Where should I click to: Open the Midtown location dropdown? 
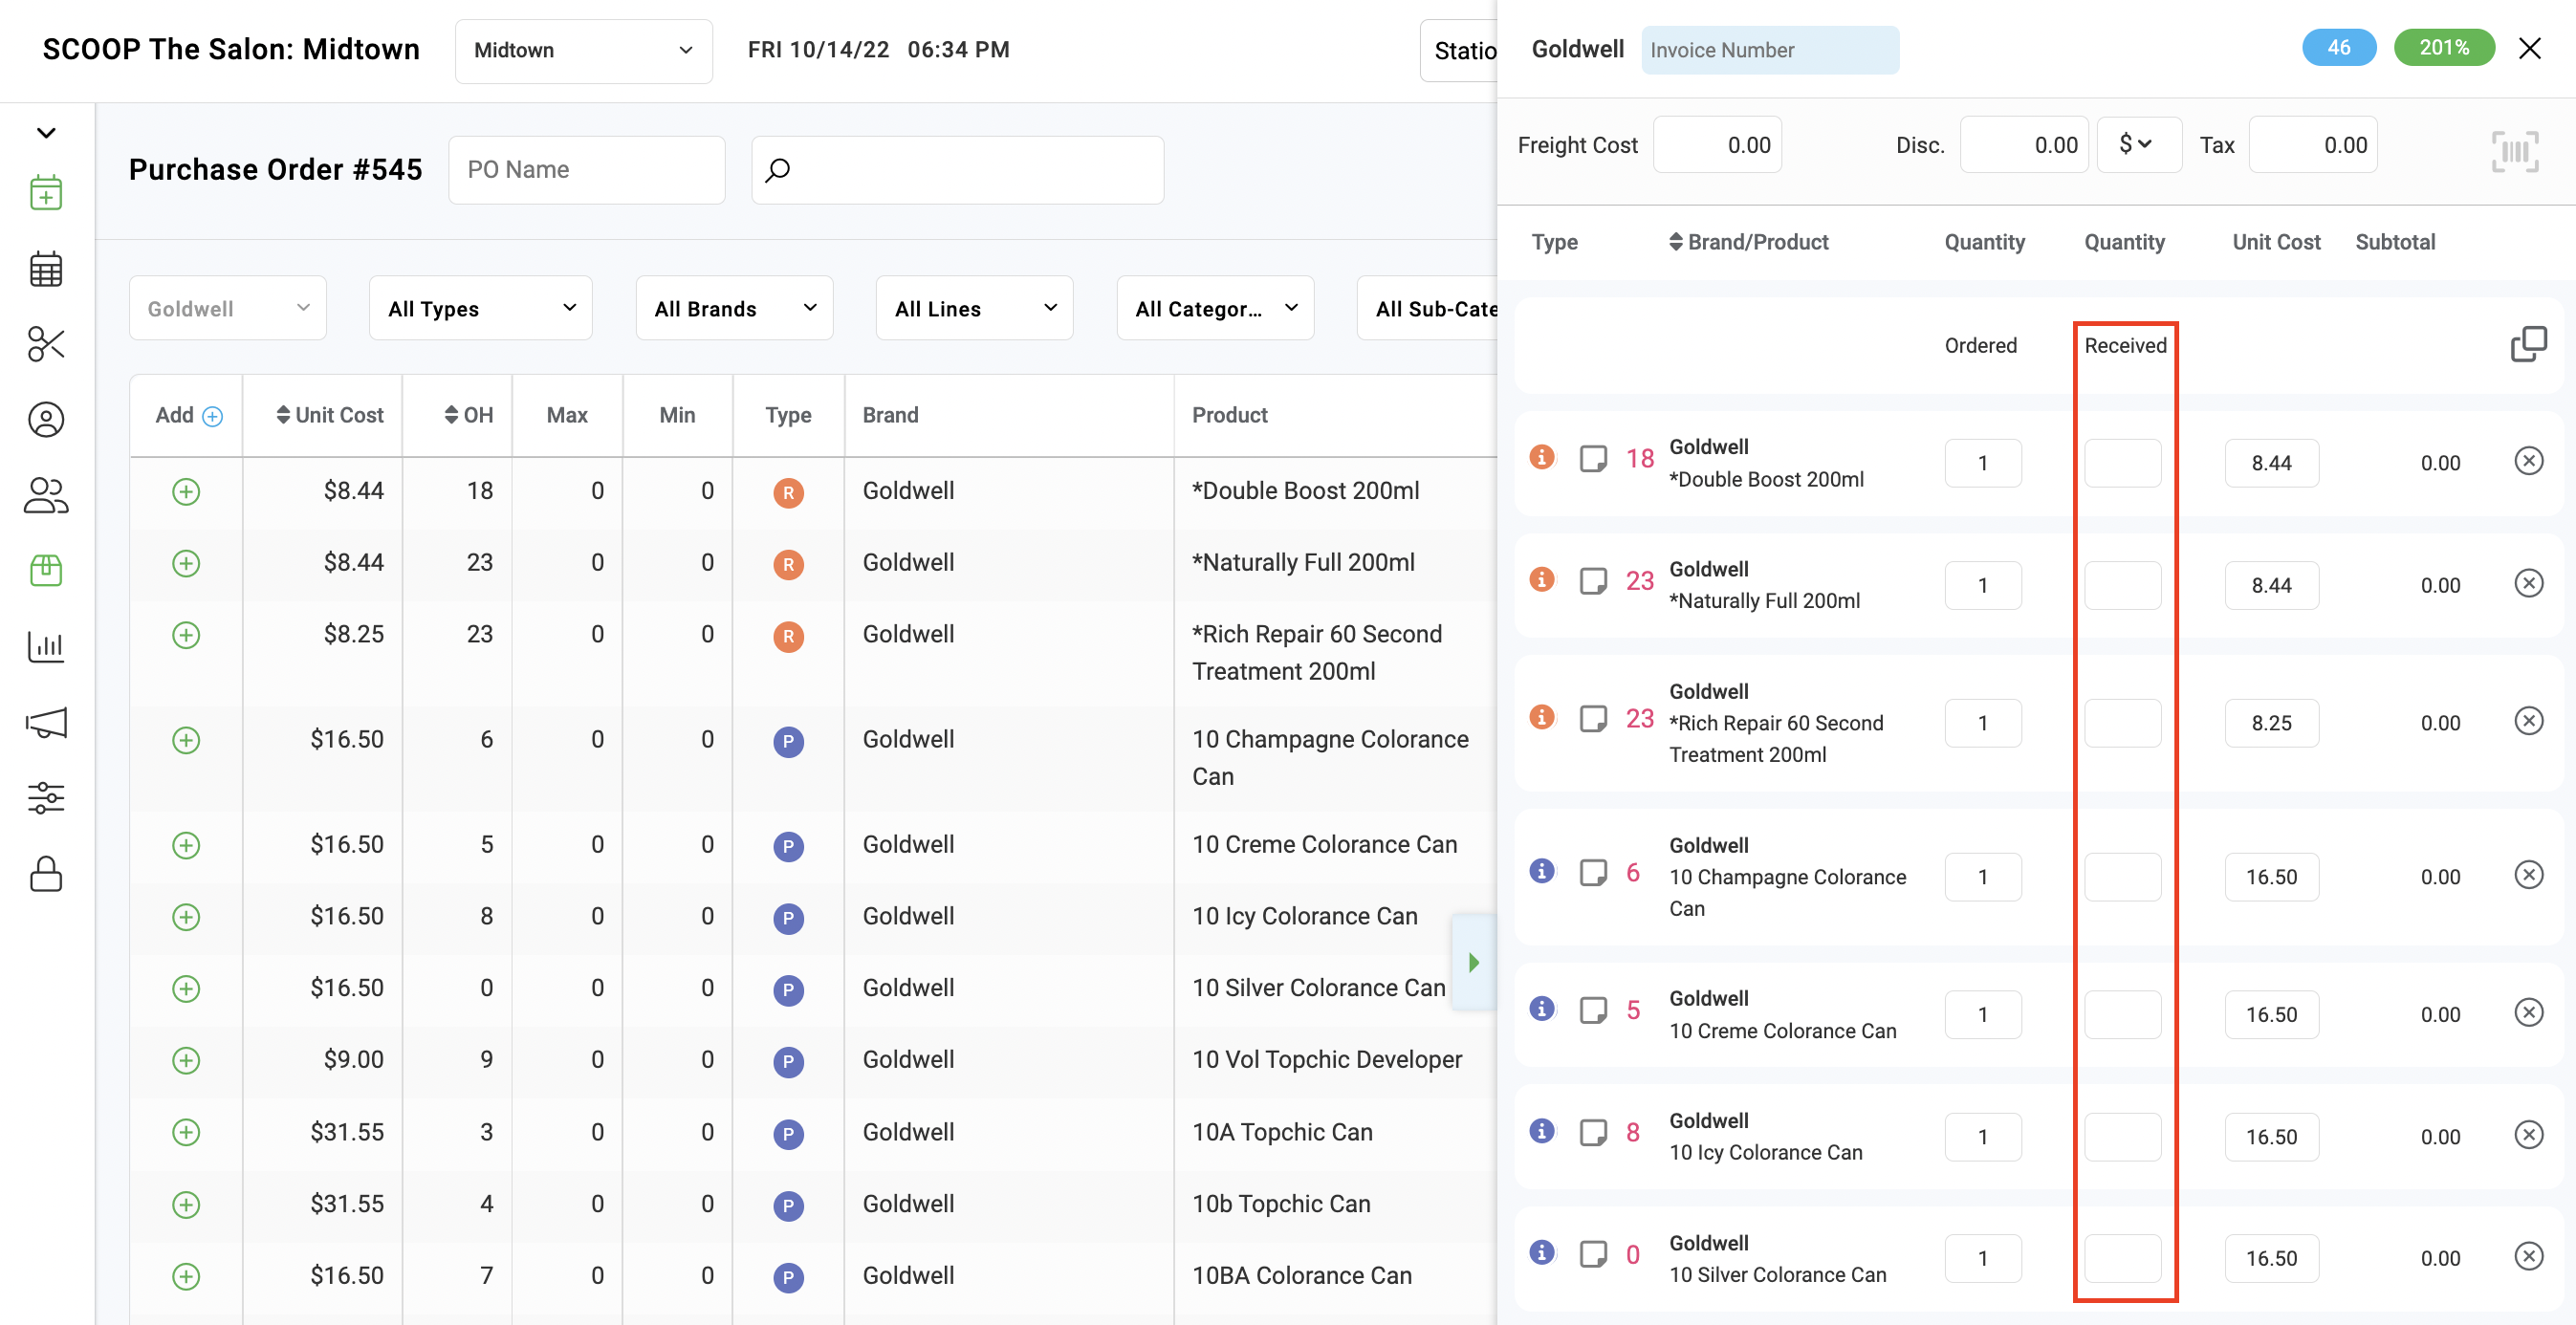tap(584, 50)
